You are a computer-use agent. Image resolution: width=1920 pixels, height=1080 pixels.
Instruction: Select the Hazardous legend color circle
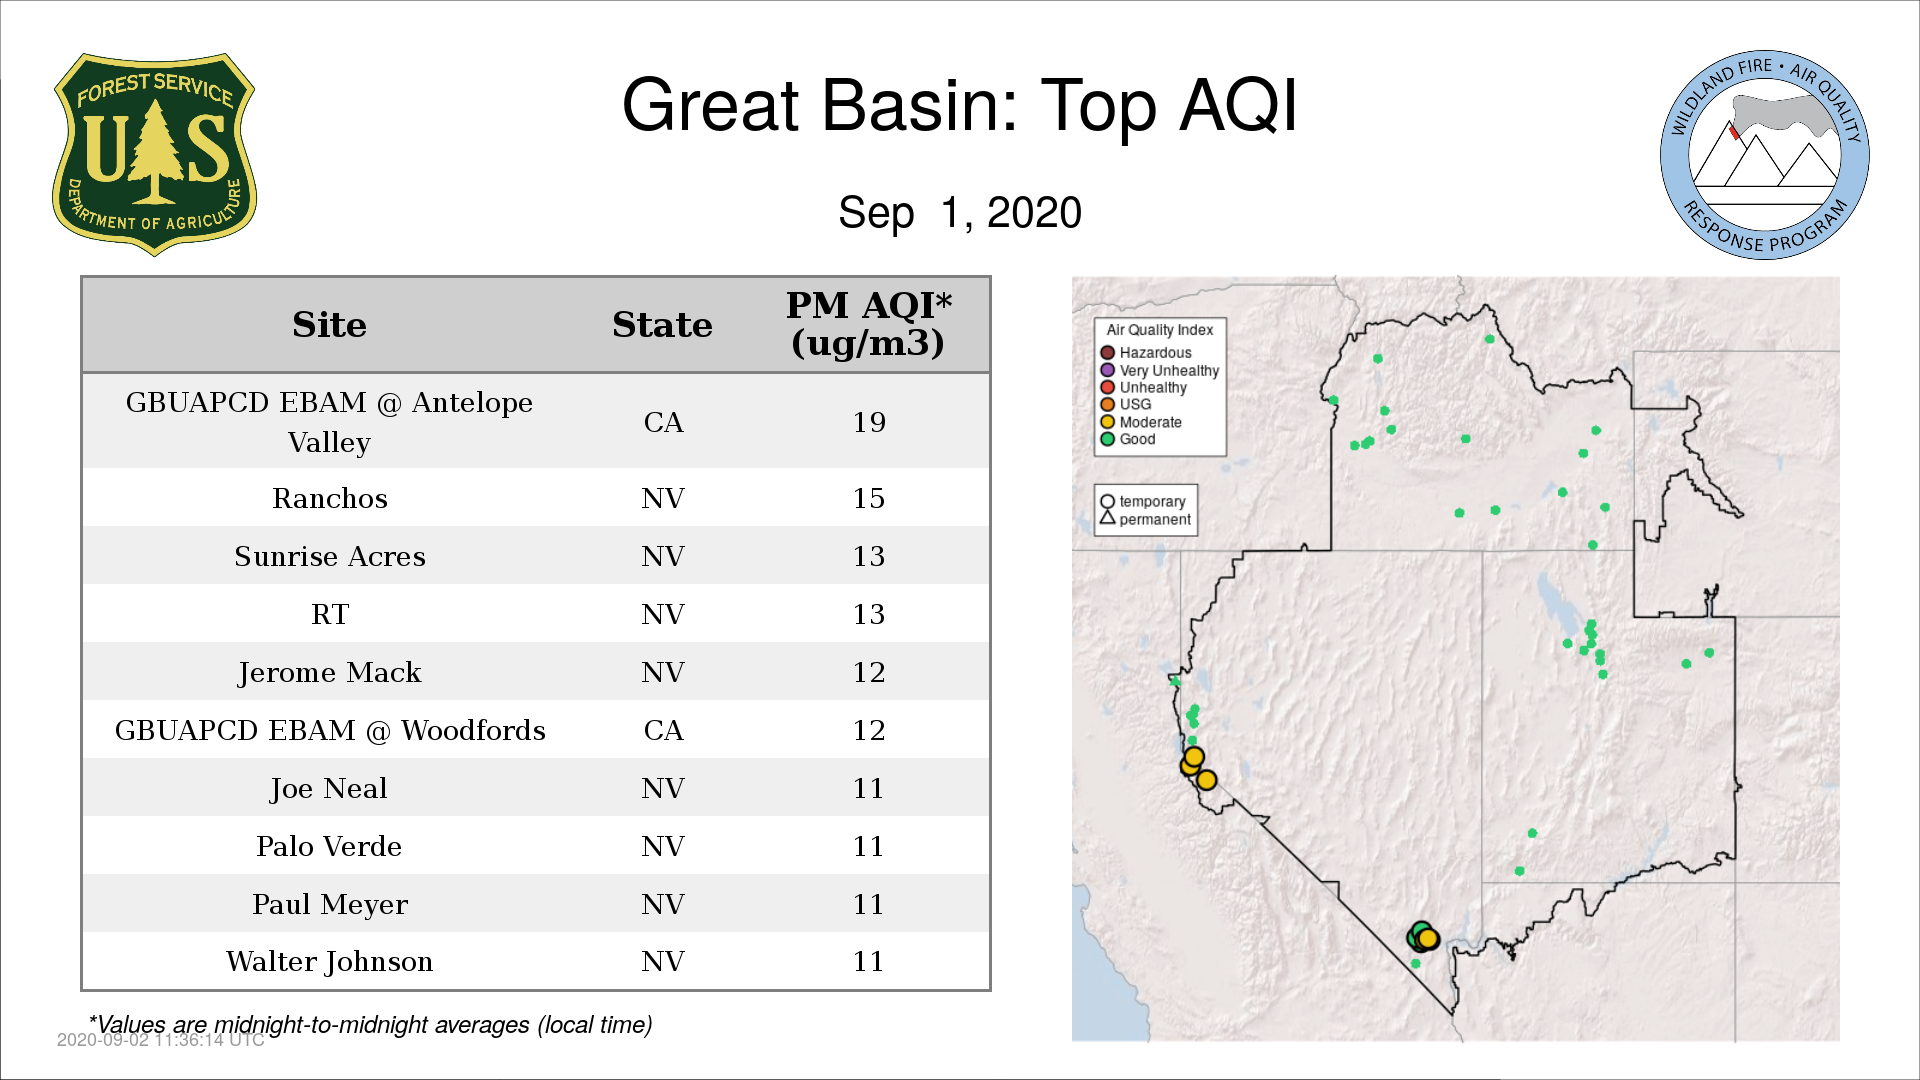click(1107, 353)
